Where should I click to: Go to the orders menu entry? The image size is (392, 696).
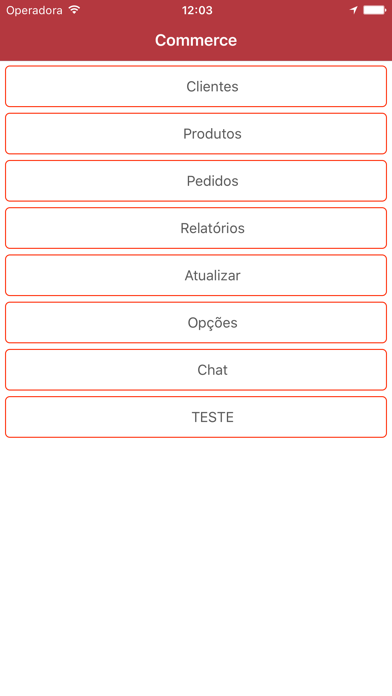(x=196, y=181)
